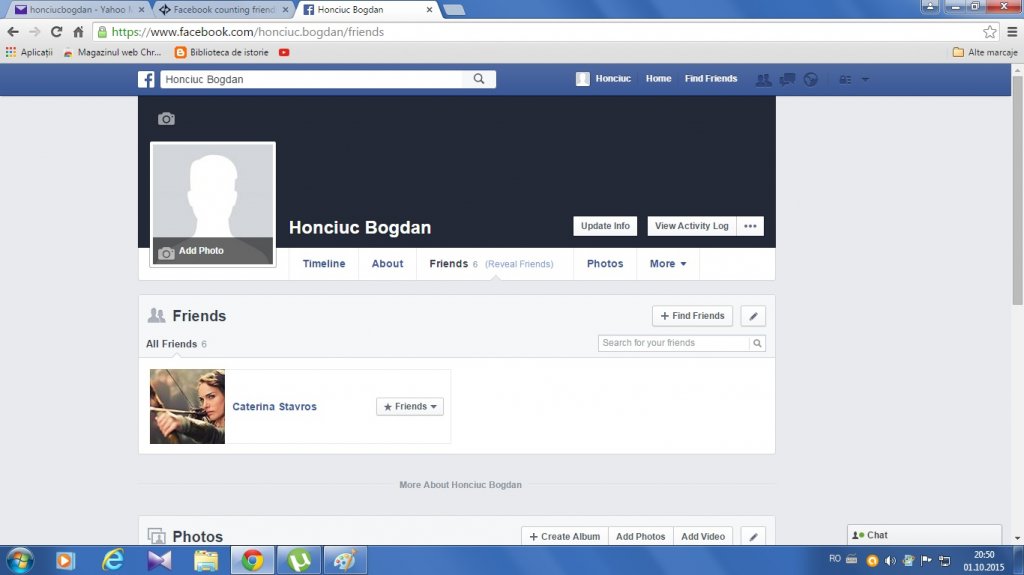Click Add Video button
Image resolution: width=1024 pixels, height=575 pixels.
click(703, 536)
